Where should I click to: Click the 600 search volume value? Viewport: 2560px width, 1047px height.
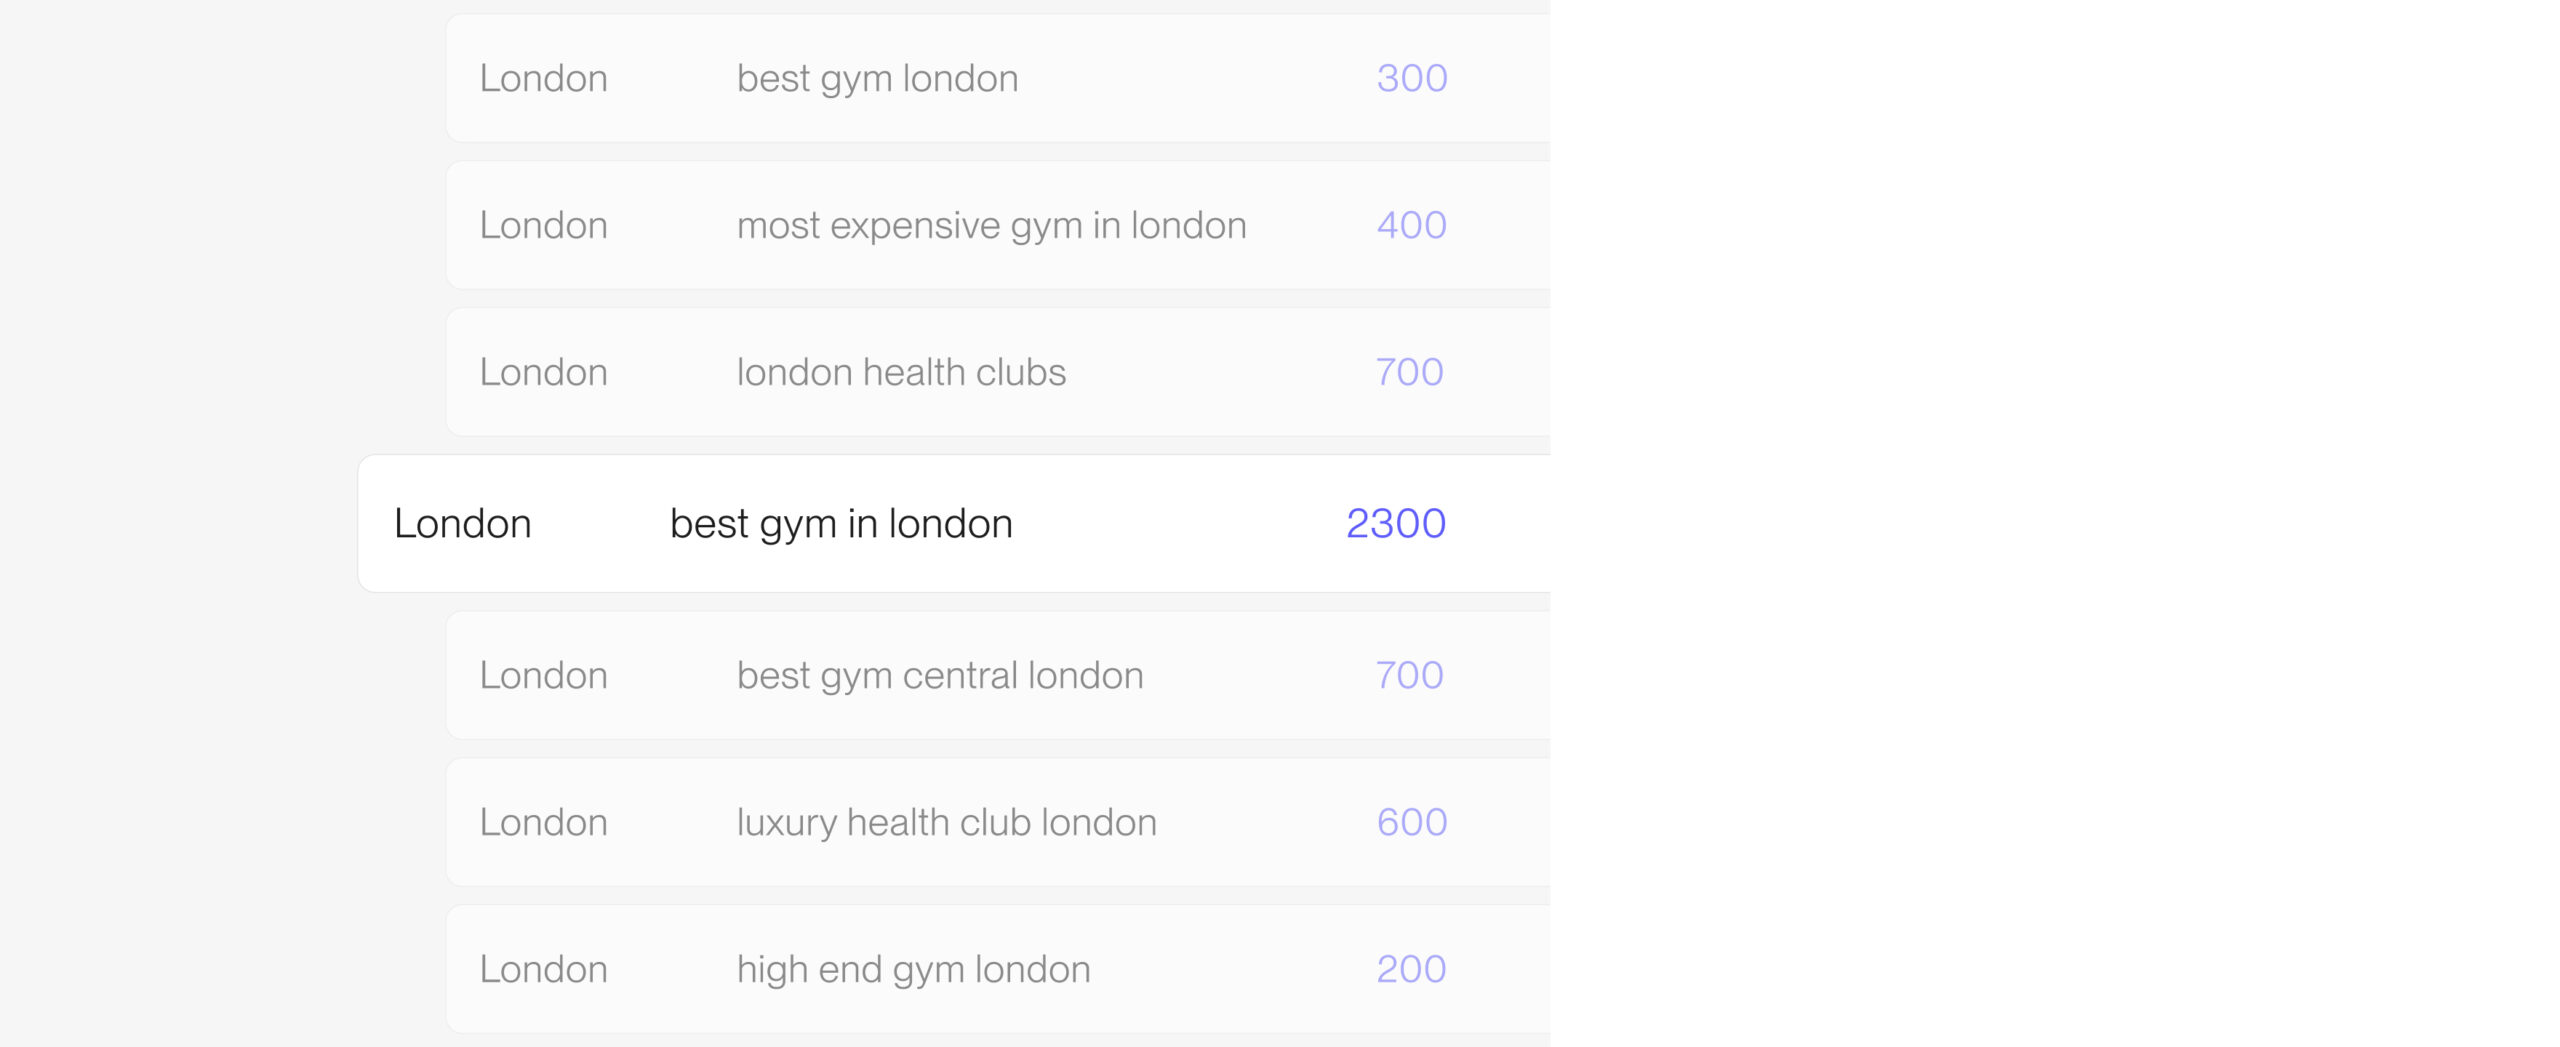(1412, 822)
